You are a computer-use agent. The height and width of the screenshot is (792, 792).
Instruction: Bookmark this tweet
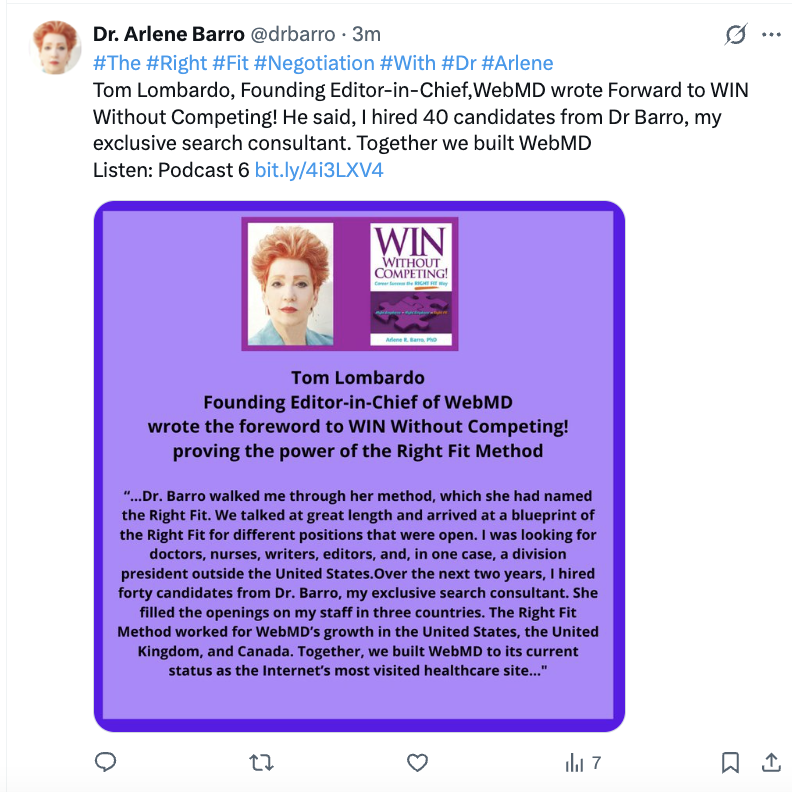point(730,763)
